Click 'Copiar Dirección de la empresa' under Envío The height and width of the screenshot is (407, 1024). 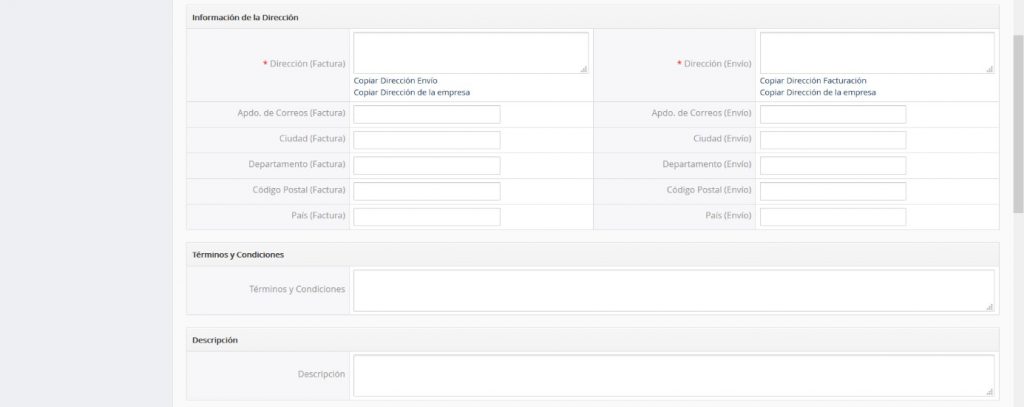coord(818,92)
